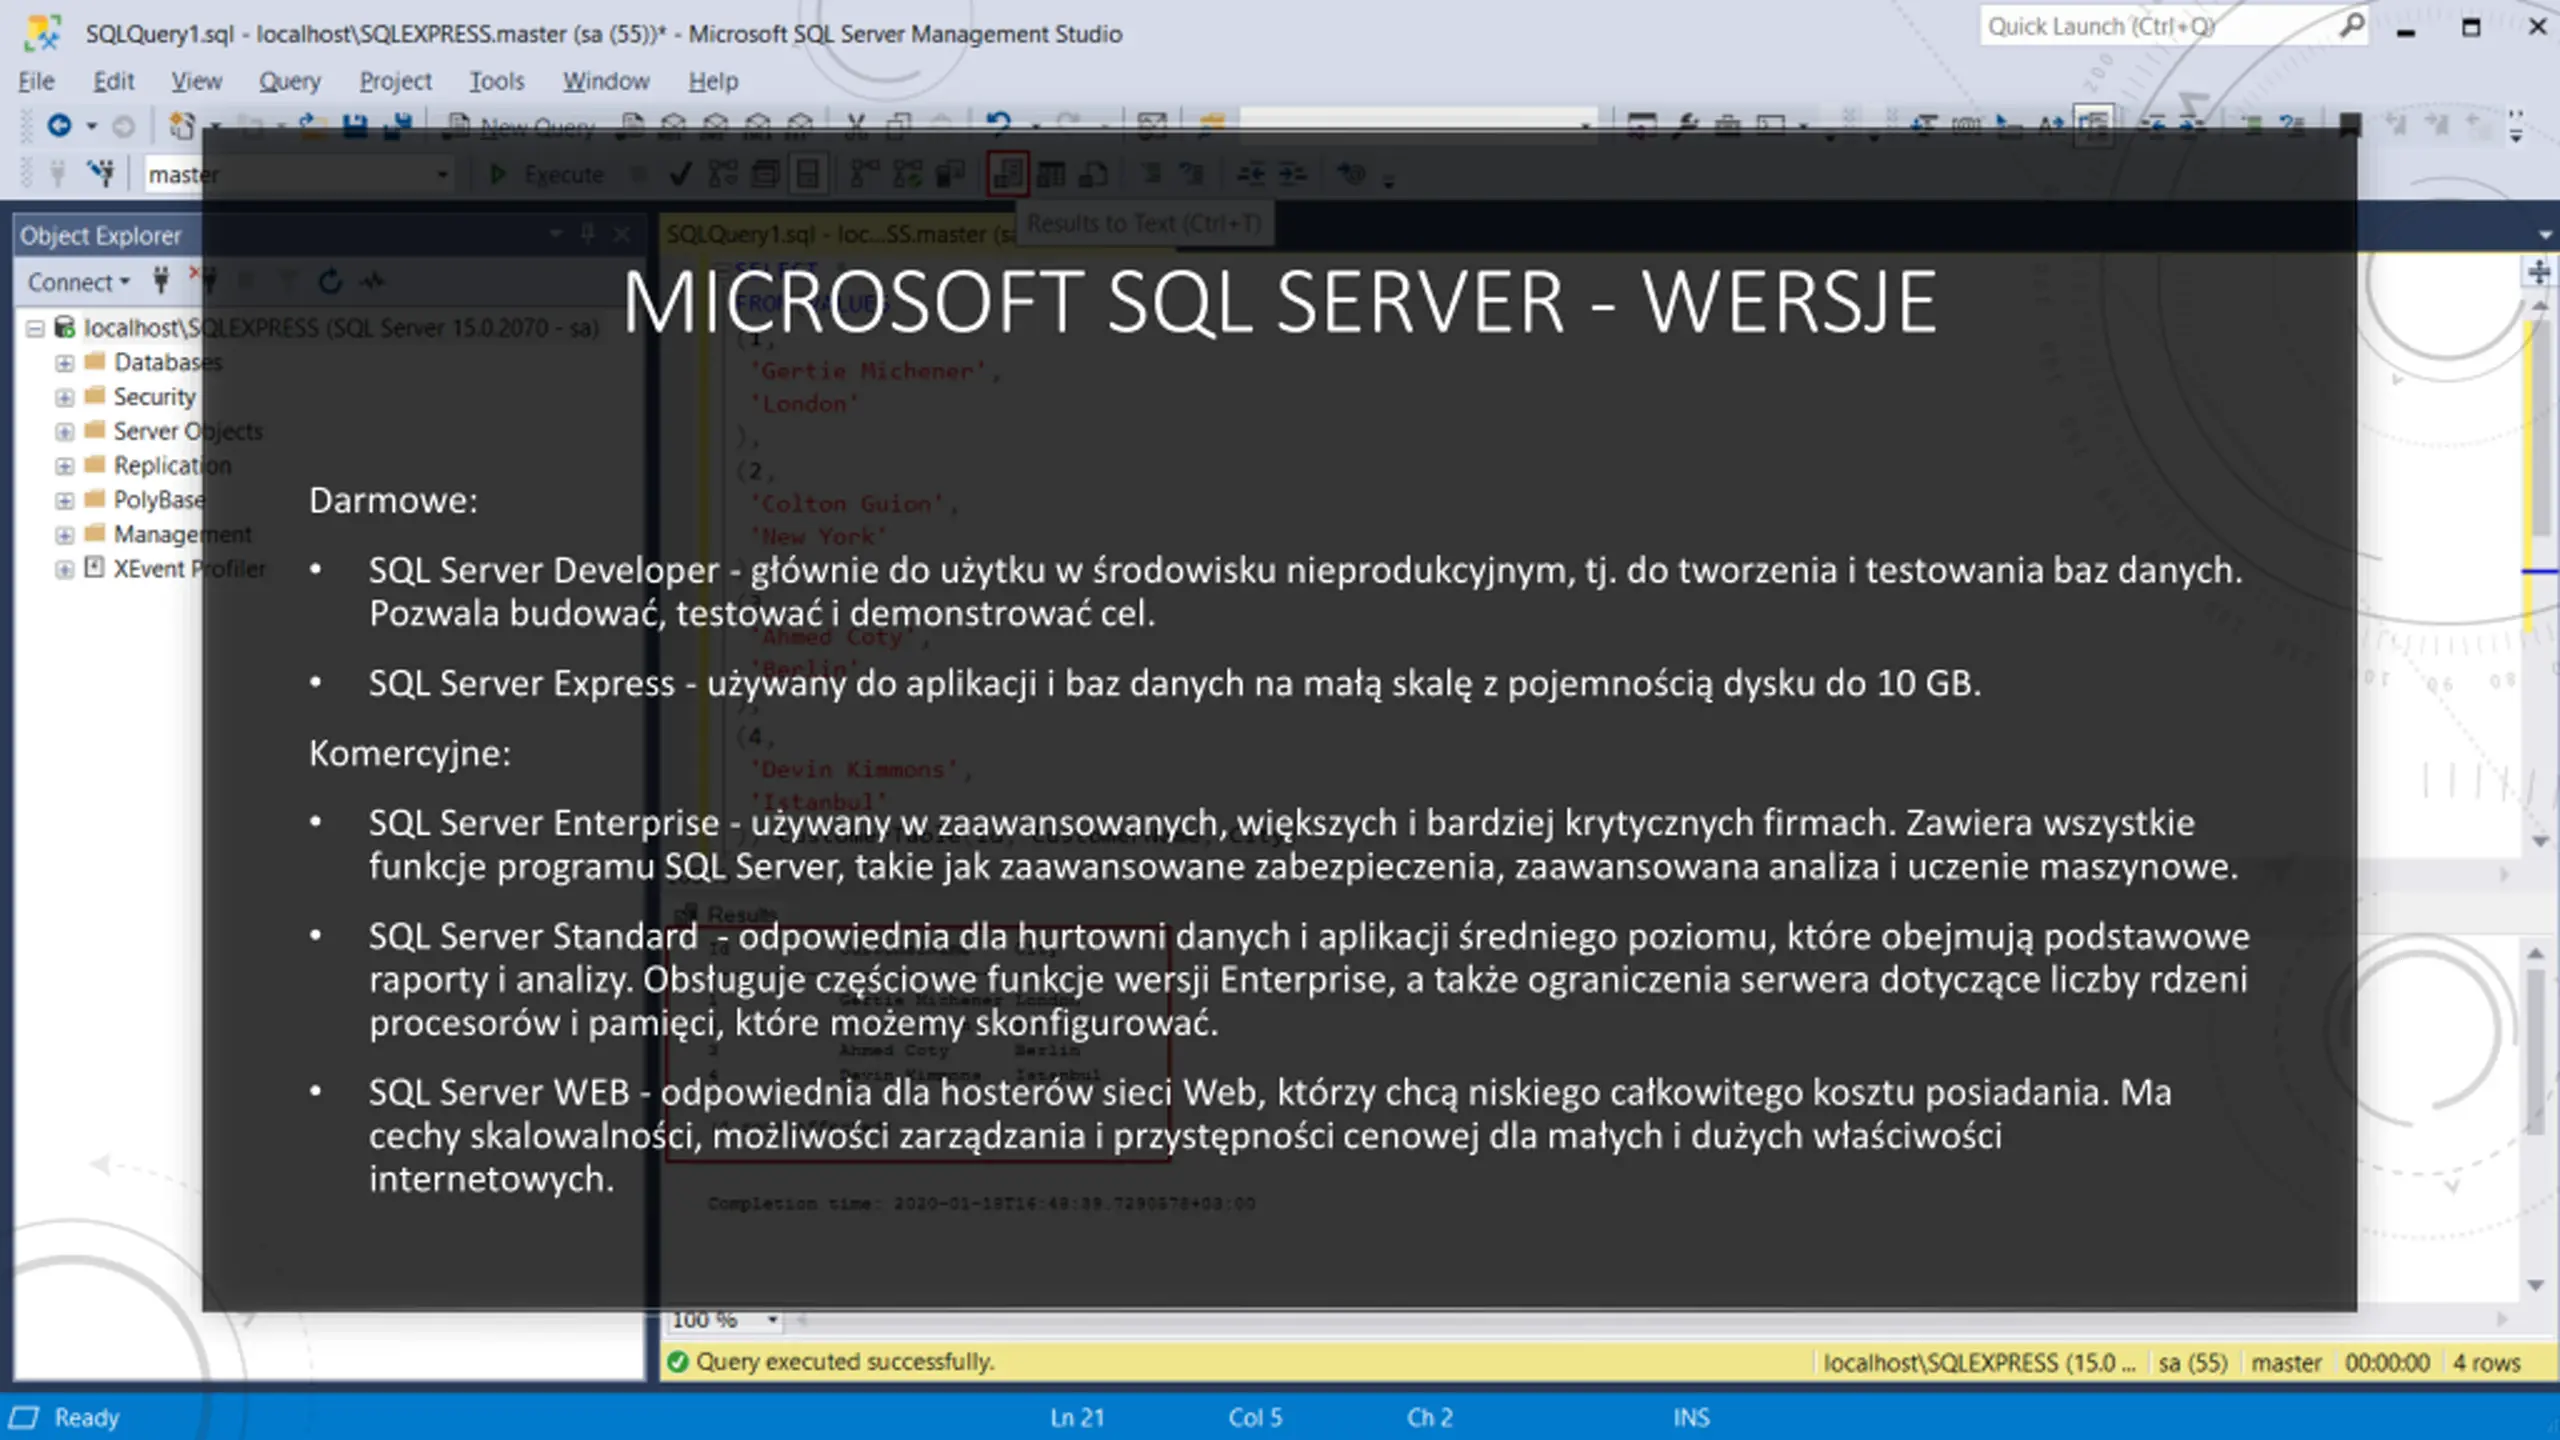
Task: Click the Save All icon
Action: (398, 126)
